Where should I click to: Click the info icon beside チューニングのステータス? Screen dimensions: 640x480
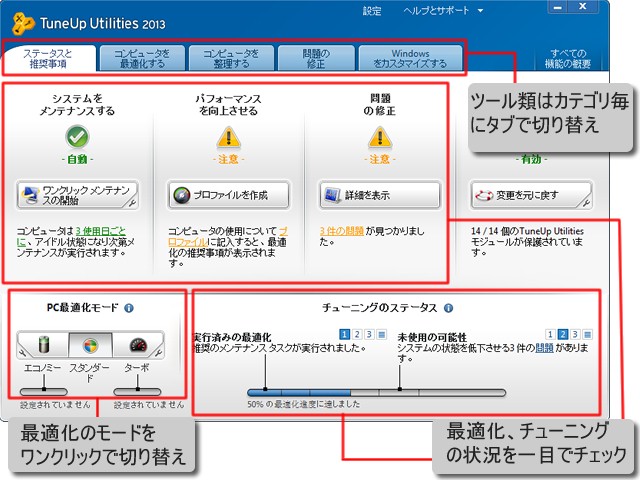click(448, 308)
